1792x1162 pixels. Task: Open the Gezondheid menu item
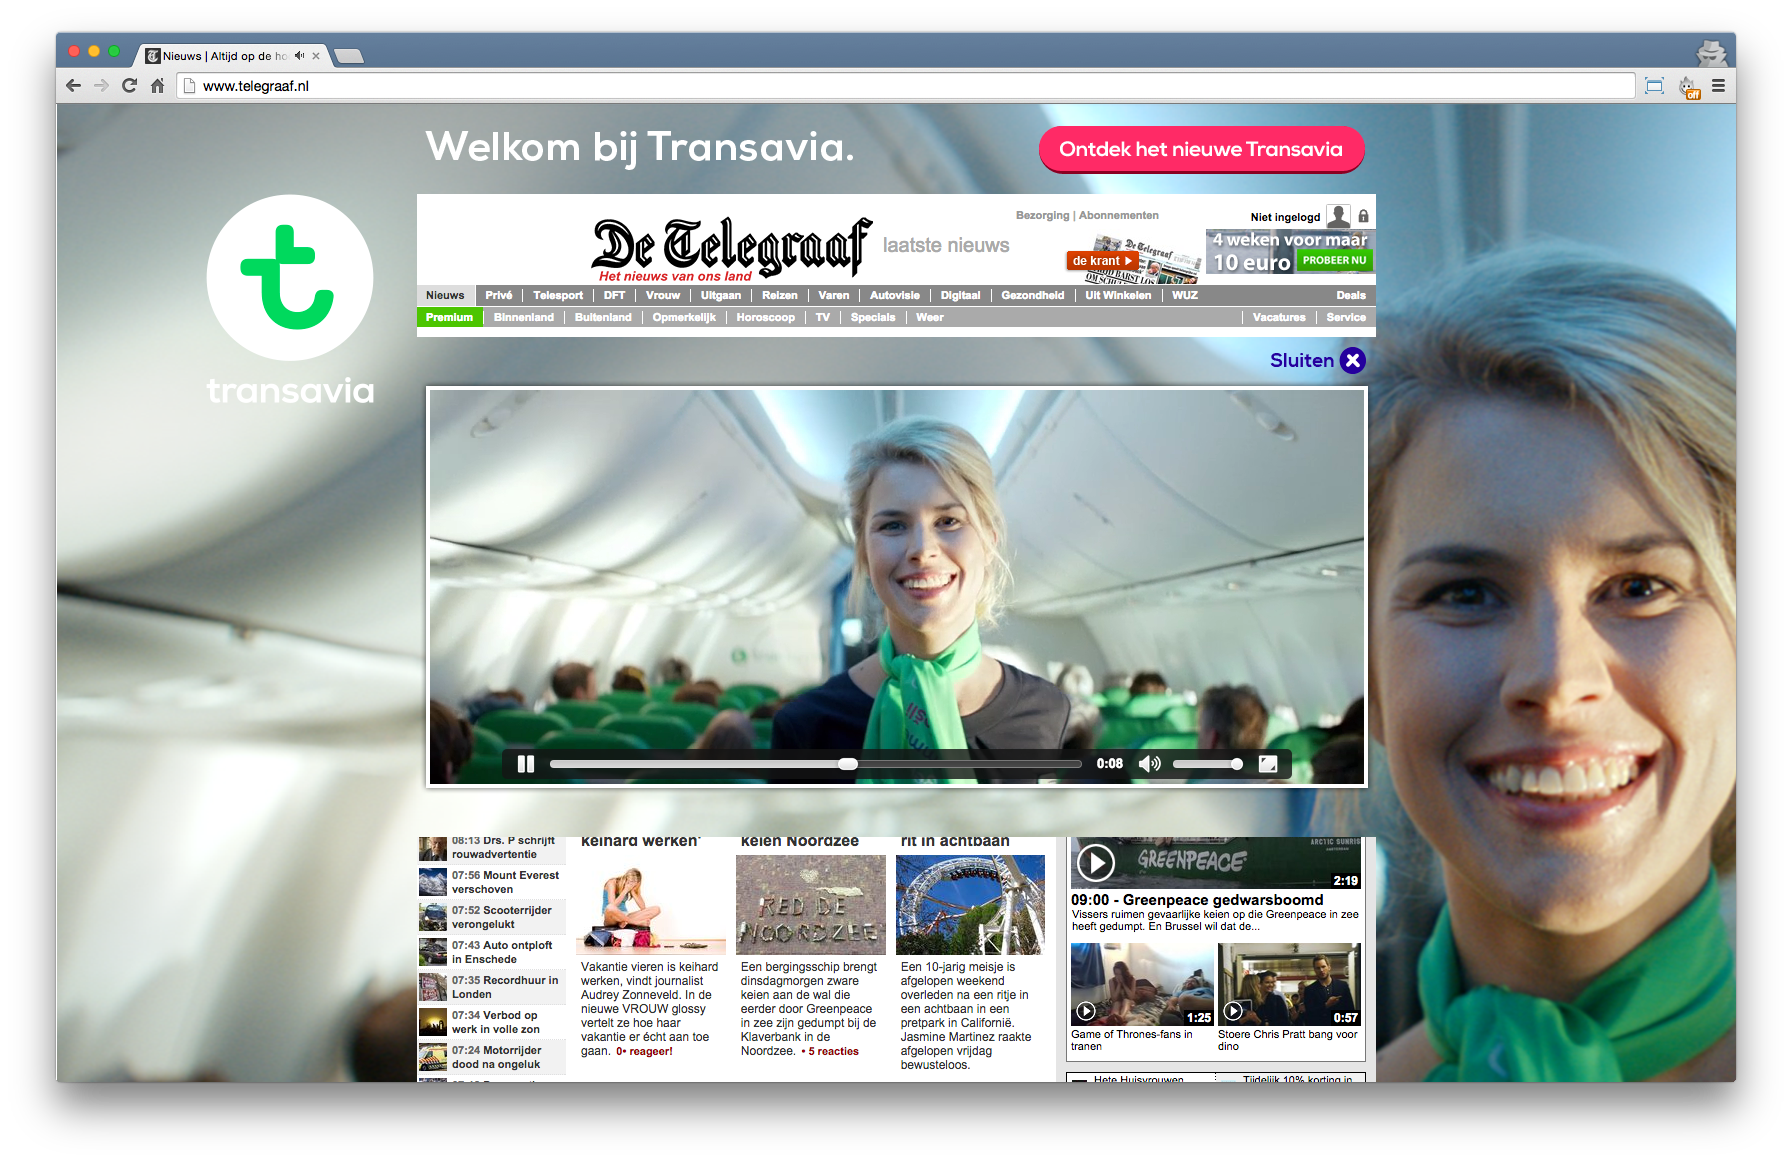(1033, 295)
